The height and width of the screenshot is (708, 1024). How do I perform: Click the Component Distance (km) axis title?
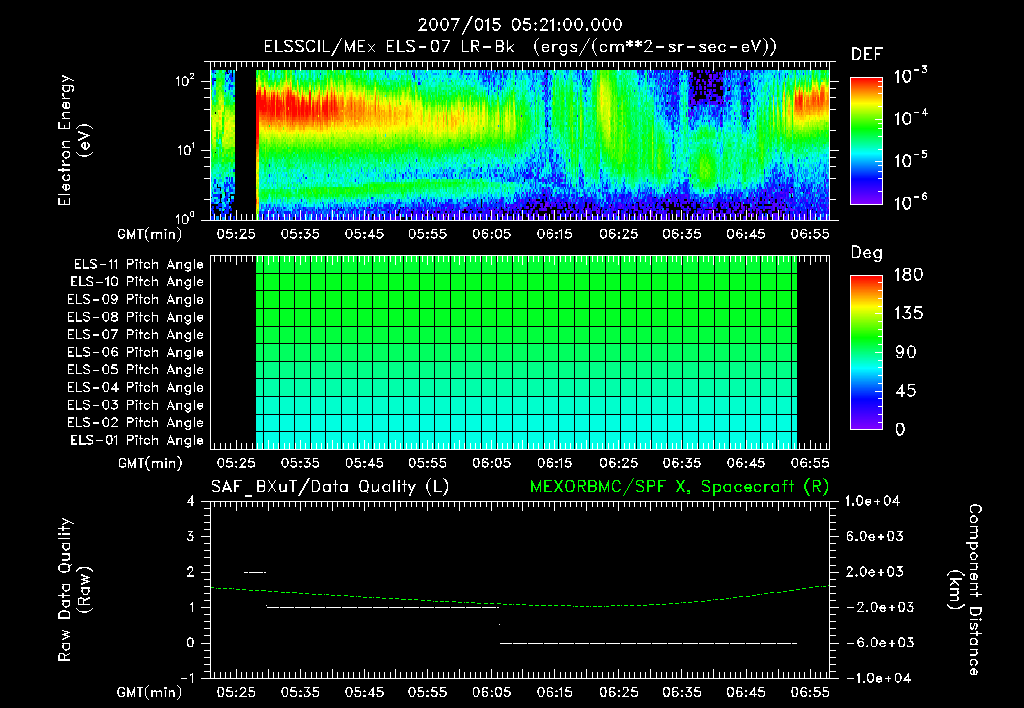(965, 590)
